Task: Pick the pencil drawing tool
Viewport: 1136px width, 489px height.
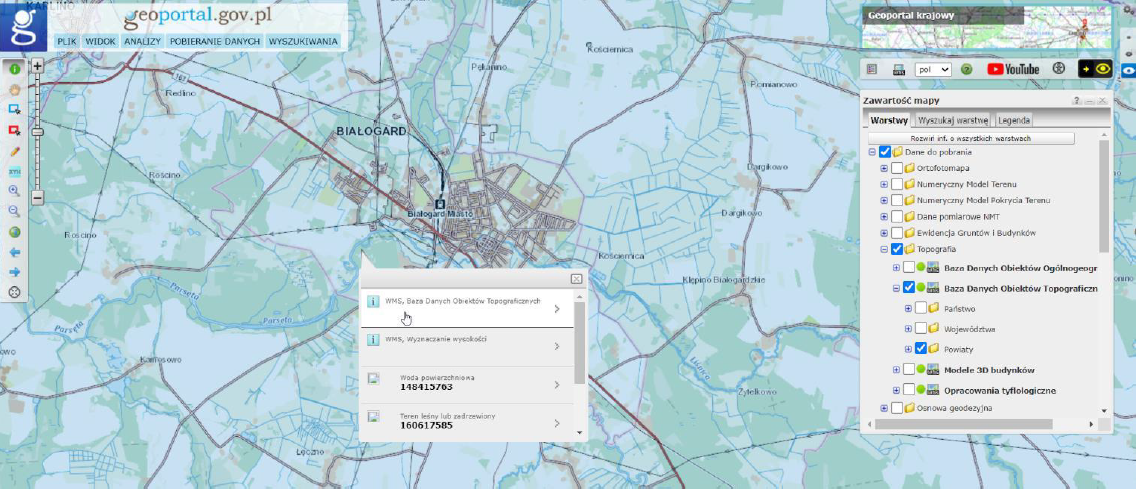Action: coord(15,151)
